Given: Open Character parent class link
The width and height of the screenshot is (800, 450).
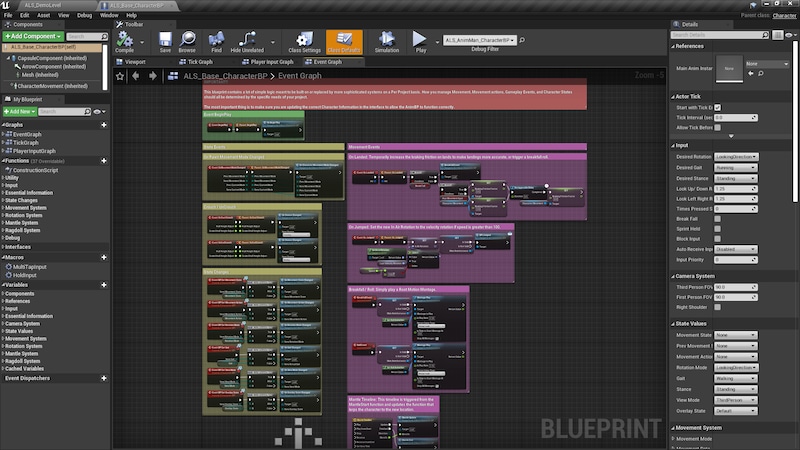Looking at the screenshot, I should [785, 15].
